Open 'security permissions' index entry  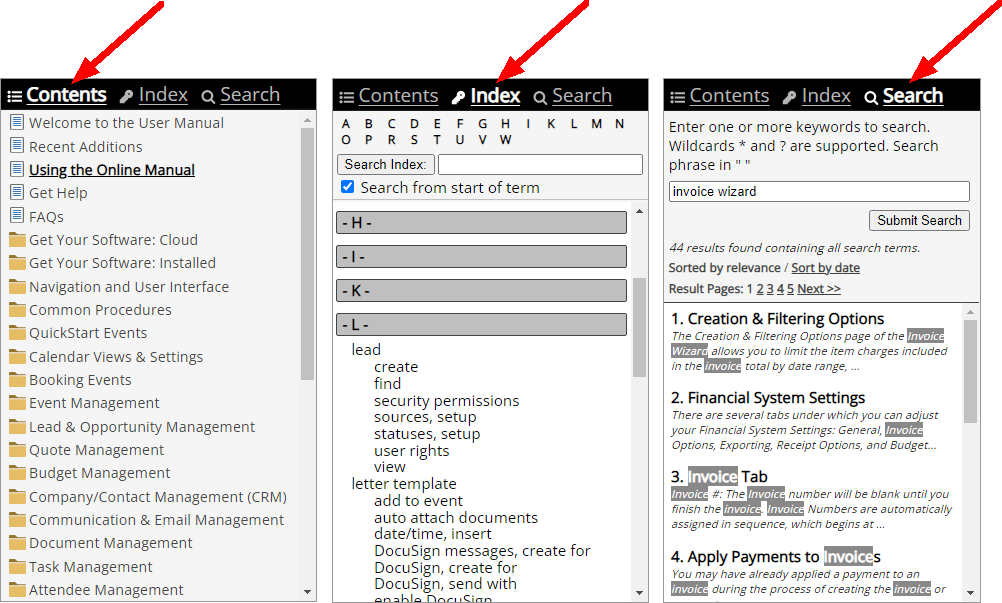pos(447,401)
